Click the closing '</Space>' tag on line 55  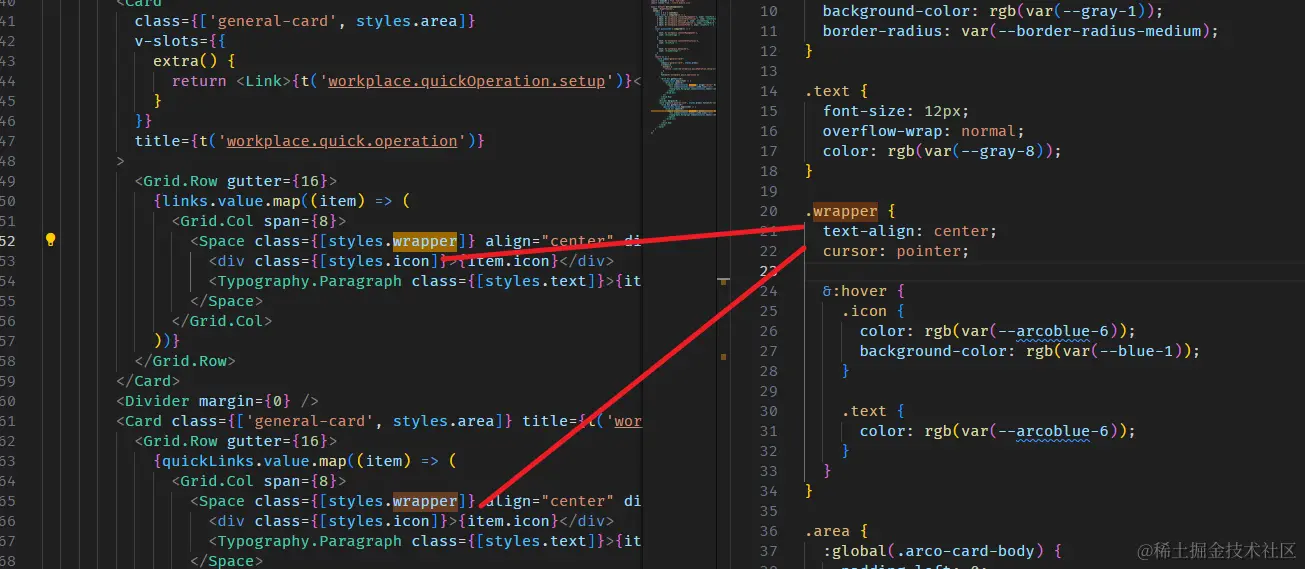pos(226,301)
